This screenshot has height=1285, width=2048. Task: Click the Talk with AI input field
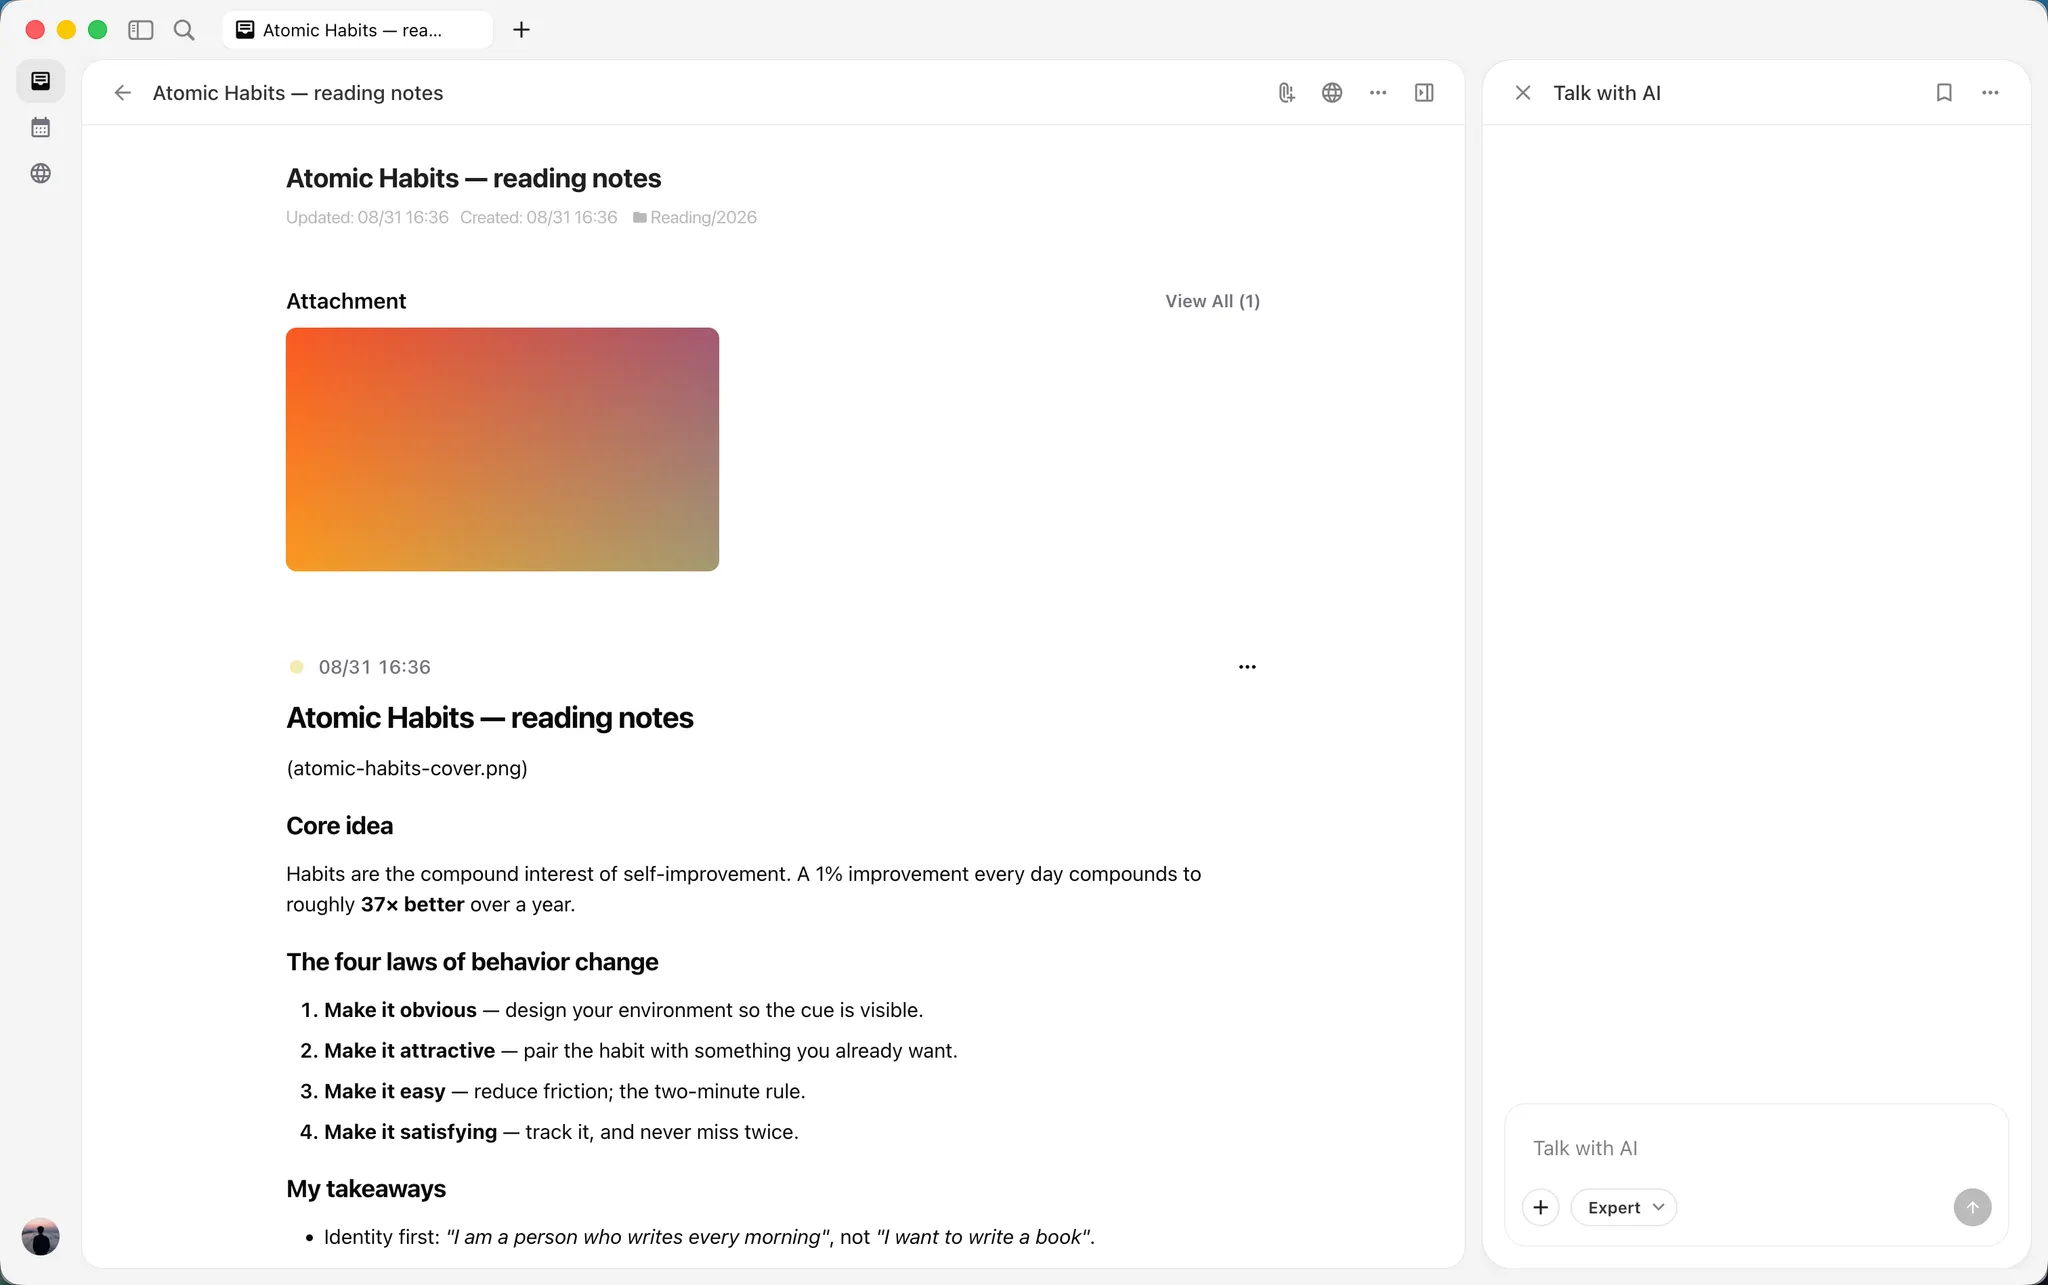click(1756, 1148)
